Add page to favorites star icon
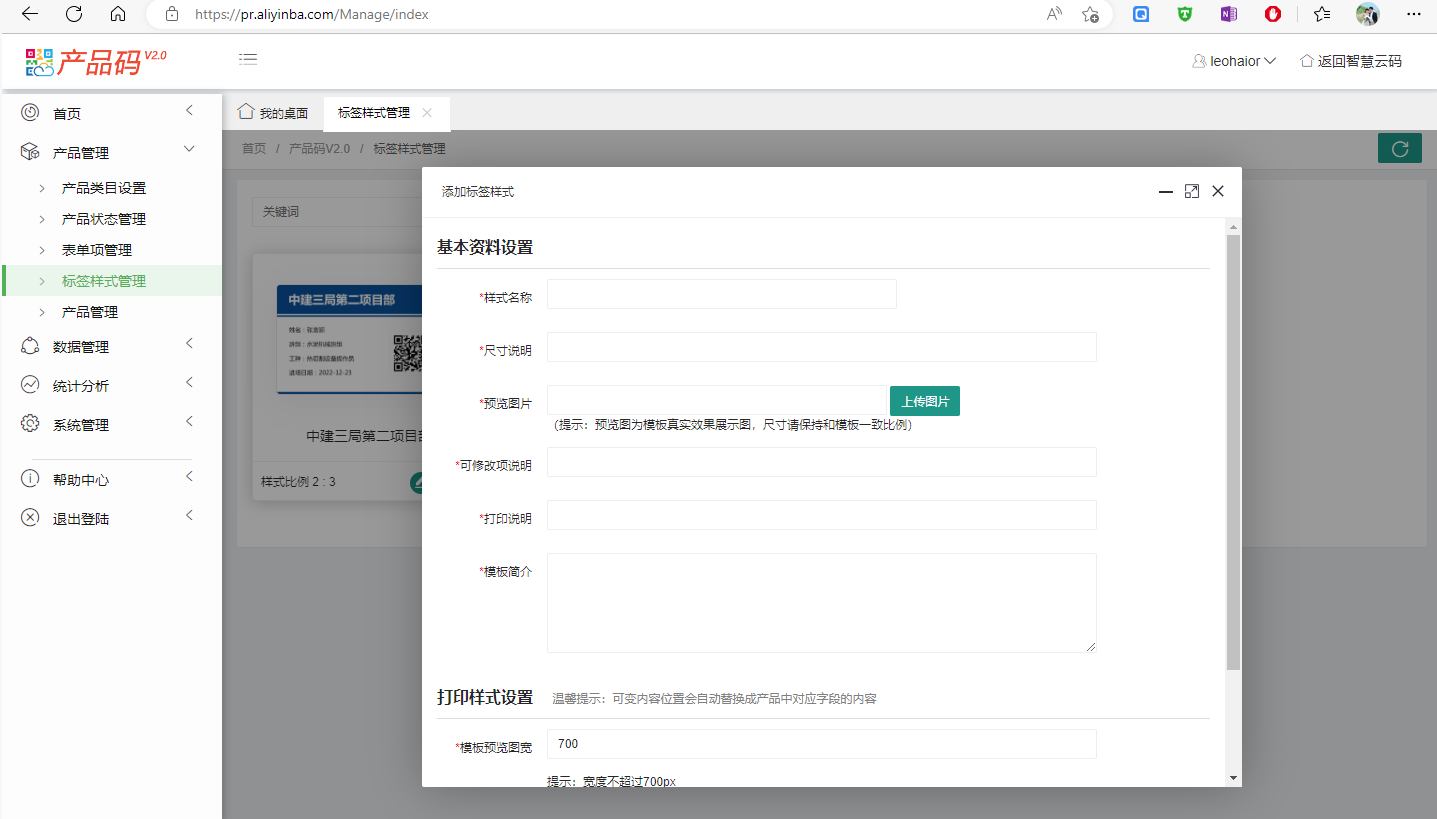This screenshot has height=819, width=1437. coord(1090,14)
